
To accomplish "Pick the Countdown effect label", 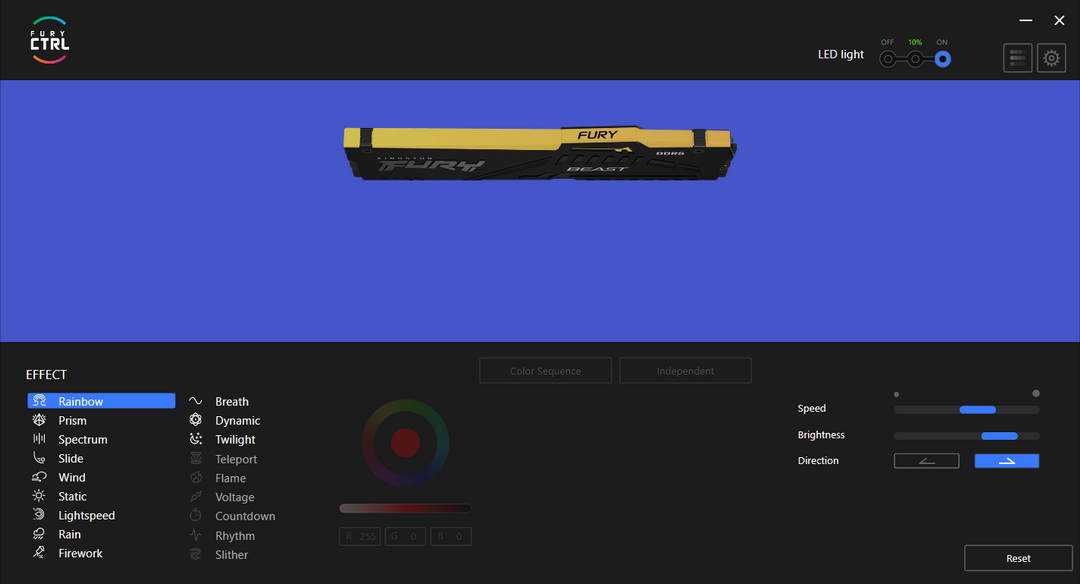I will pos(245,516).
